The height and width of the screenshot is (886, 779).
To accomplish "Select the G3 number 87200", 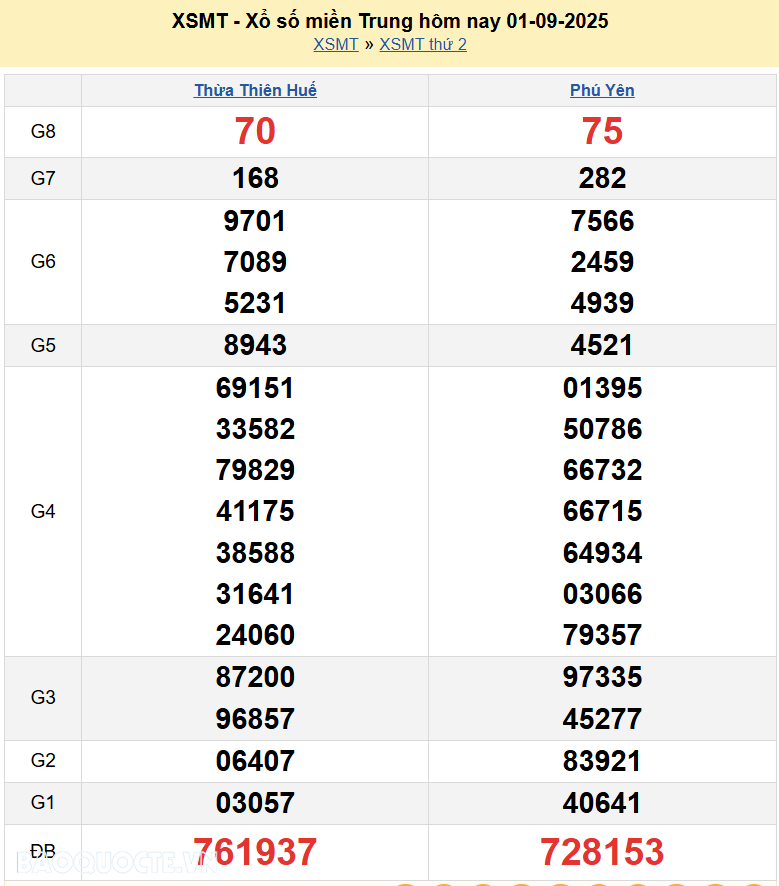I will (x=255, y=677).
